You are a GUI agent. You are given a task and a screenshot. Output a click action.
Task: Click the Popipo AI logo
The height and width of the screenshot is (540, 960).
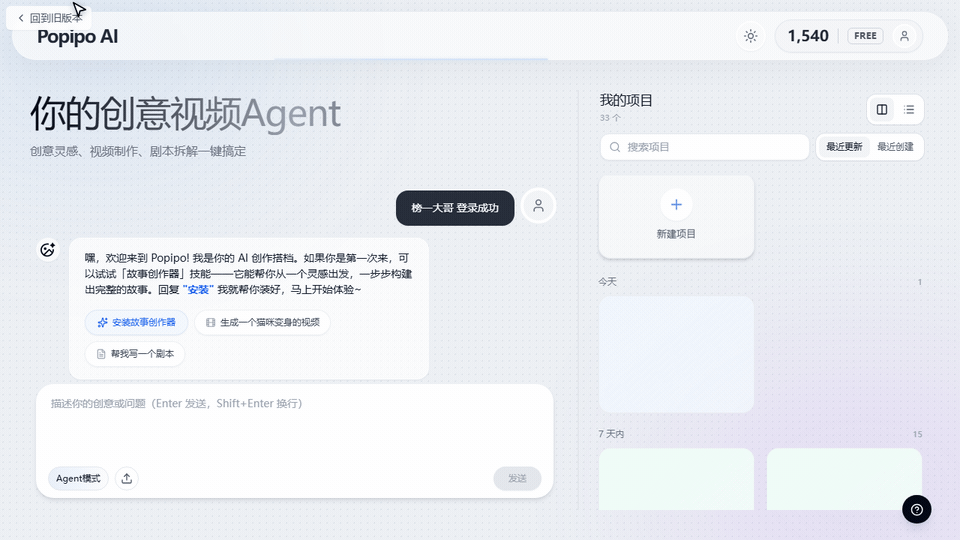(78, 37)
